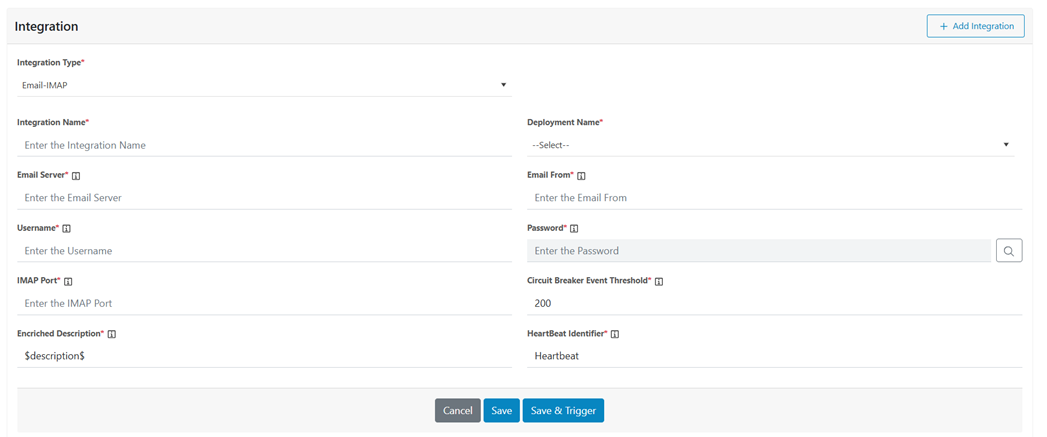The height and width of the screenshot is (437, 1047).
Task: Open the Integration Type dropdown
Action: pos(264,86)
